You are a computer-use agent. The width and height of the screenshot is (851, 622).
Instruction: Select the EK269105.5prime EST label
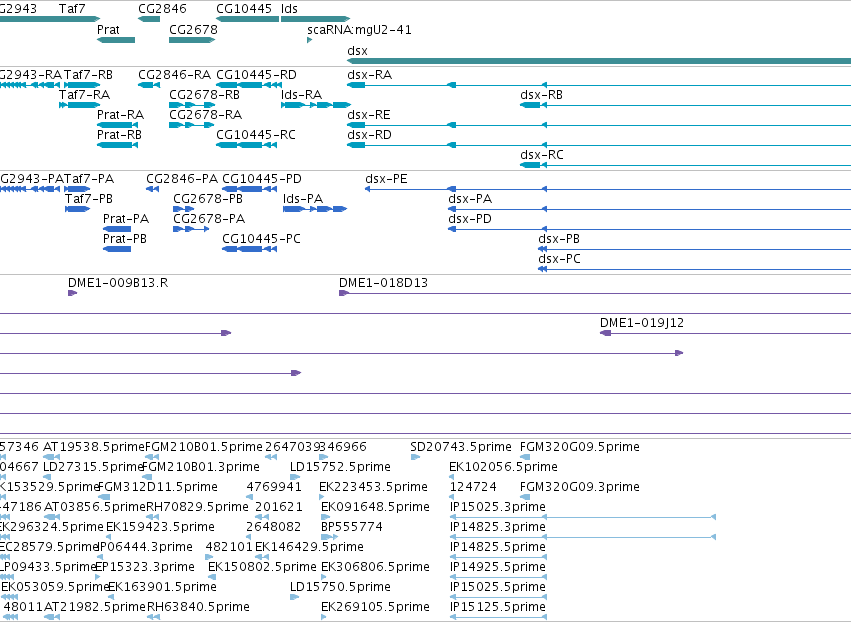tap(376, 608)
